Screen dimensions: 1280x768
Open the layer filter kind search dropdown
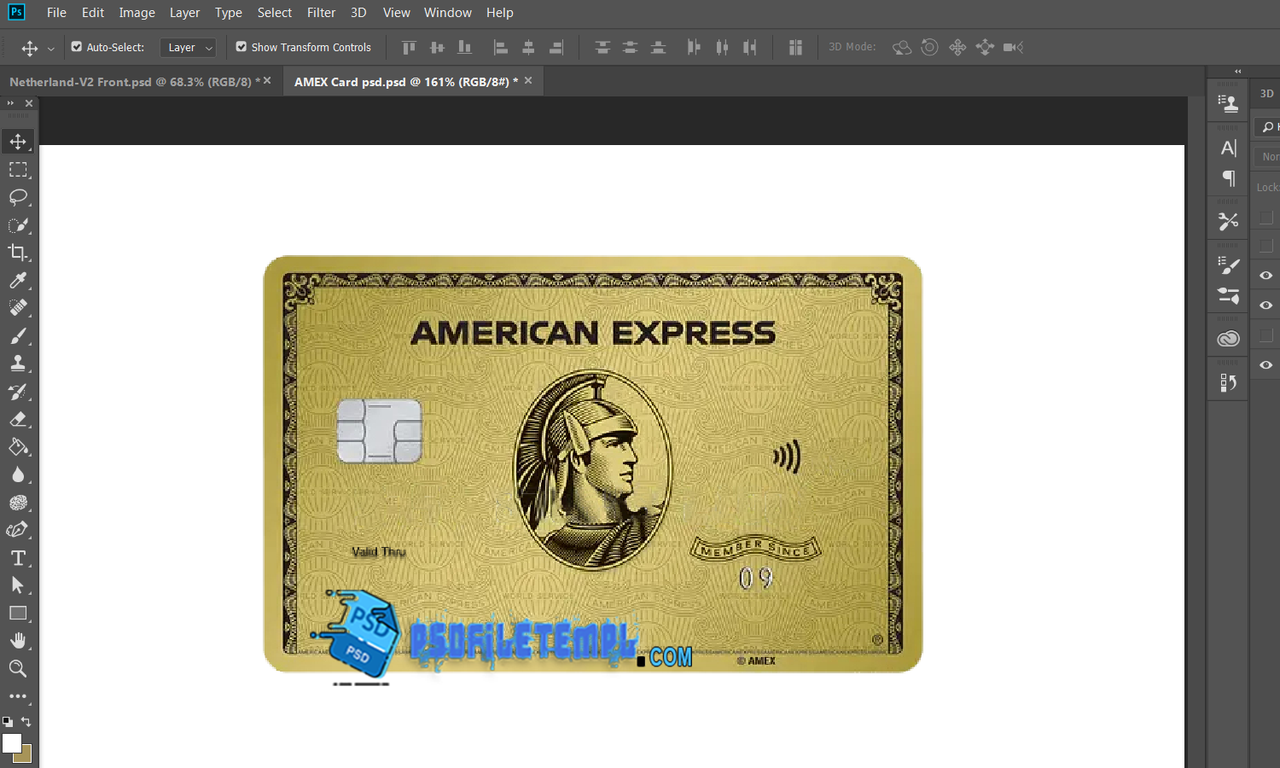[1267, 127]
